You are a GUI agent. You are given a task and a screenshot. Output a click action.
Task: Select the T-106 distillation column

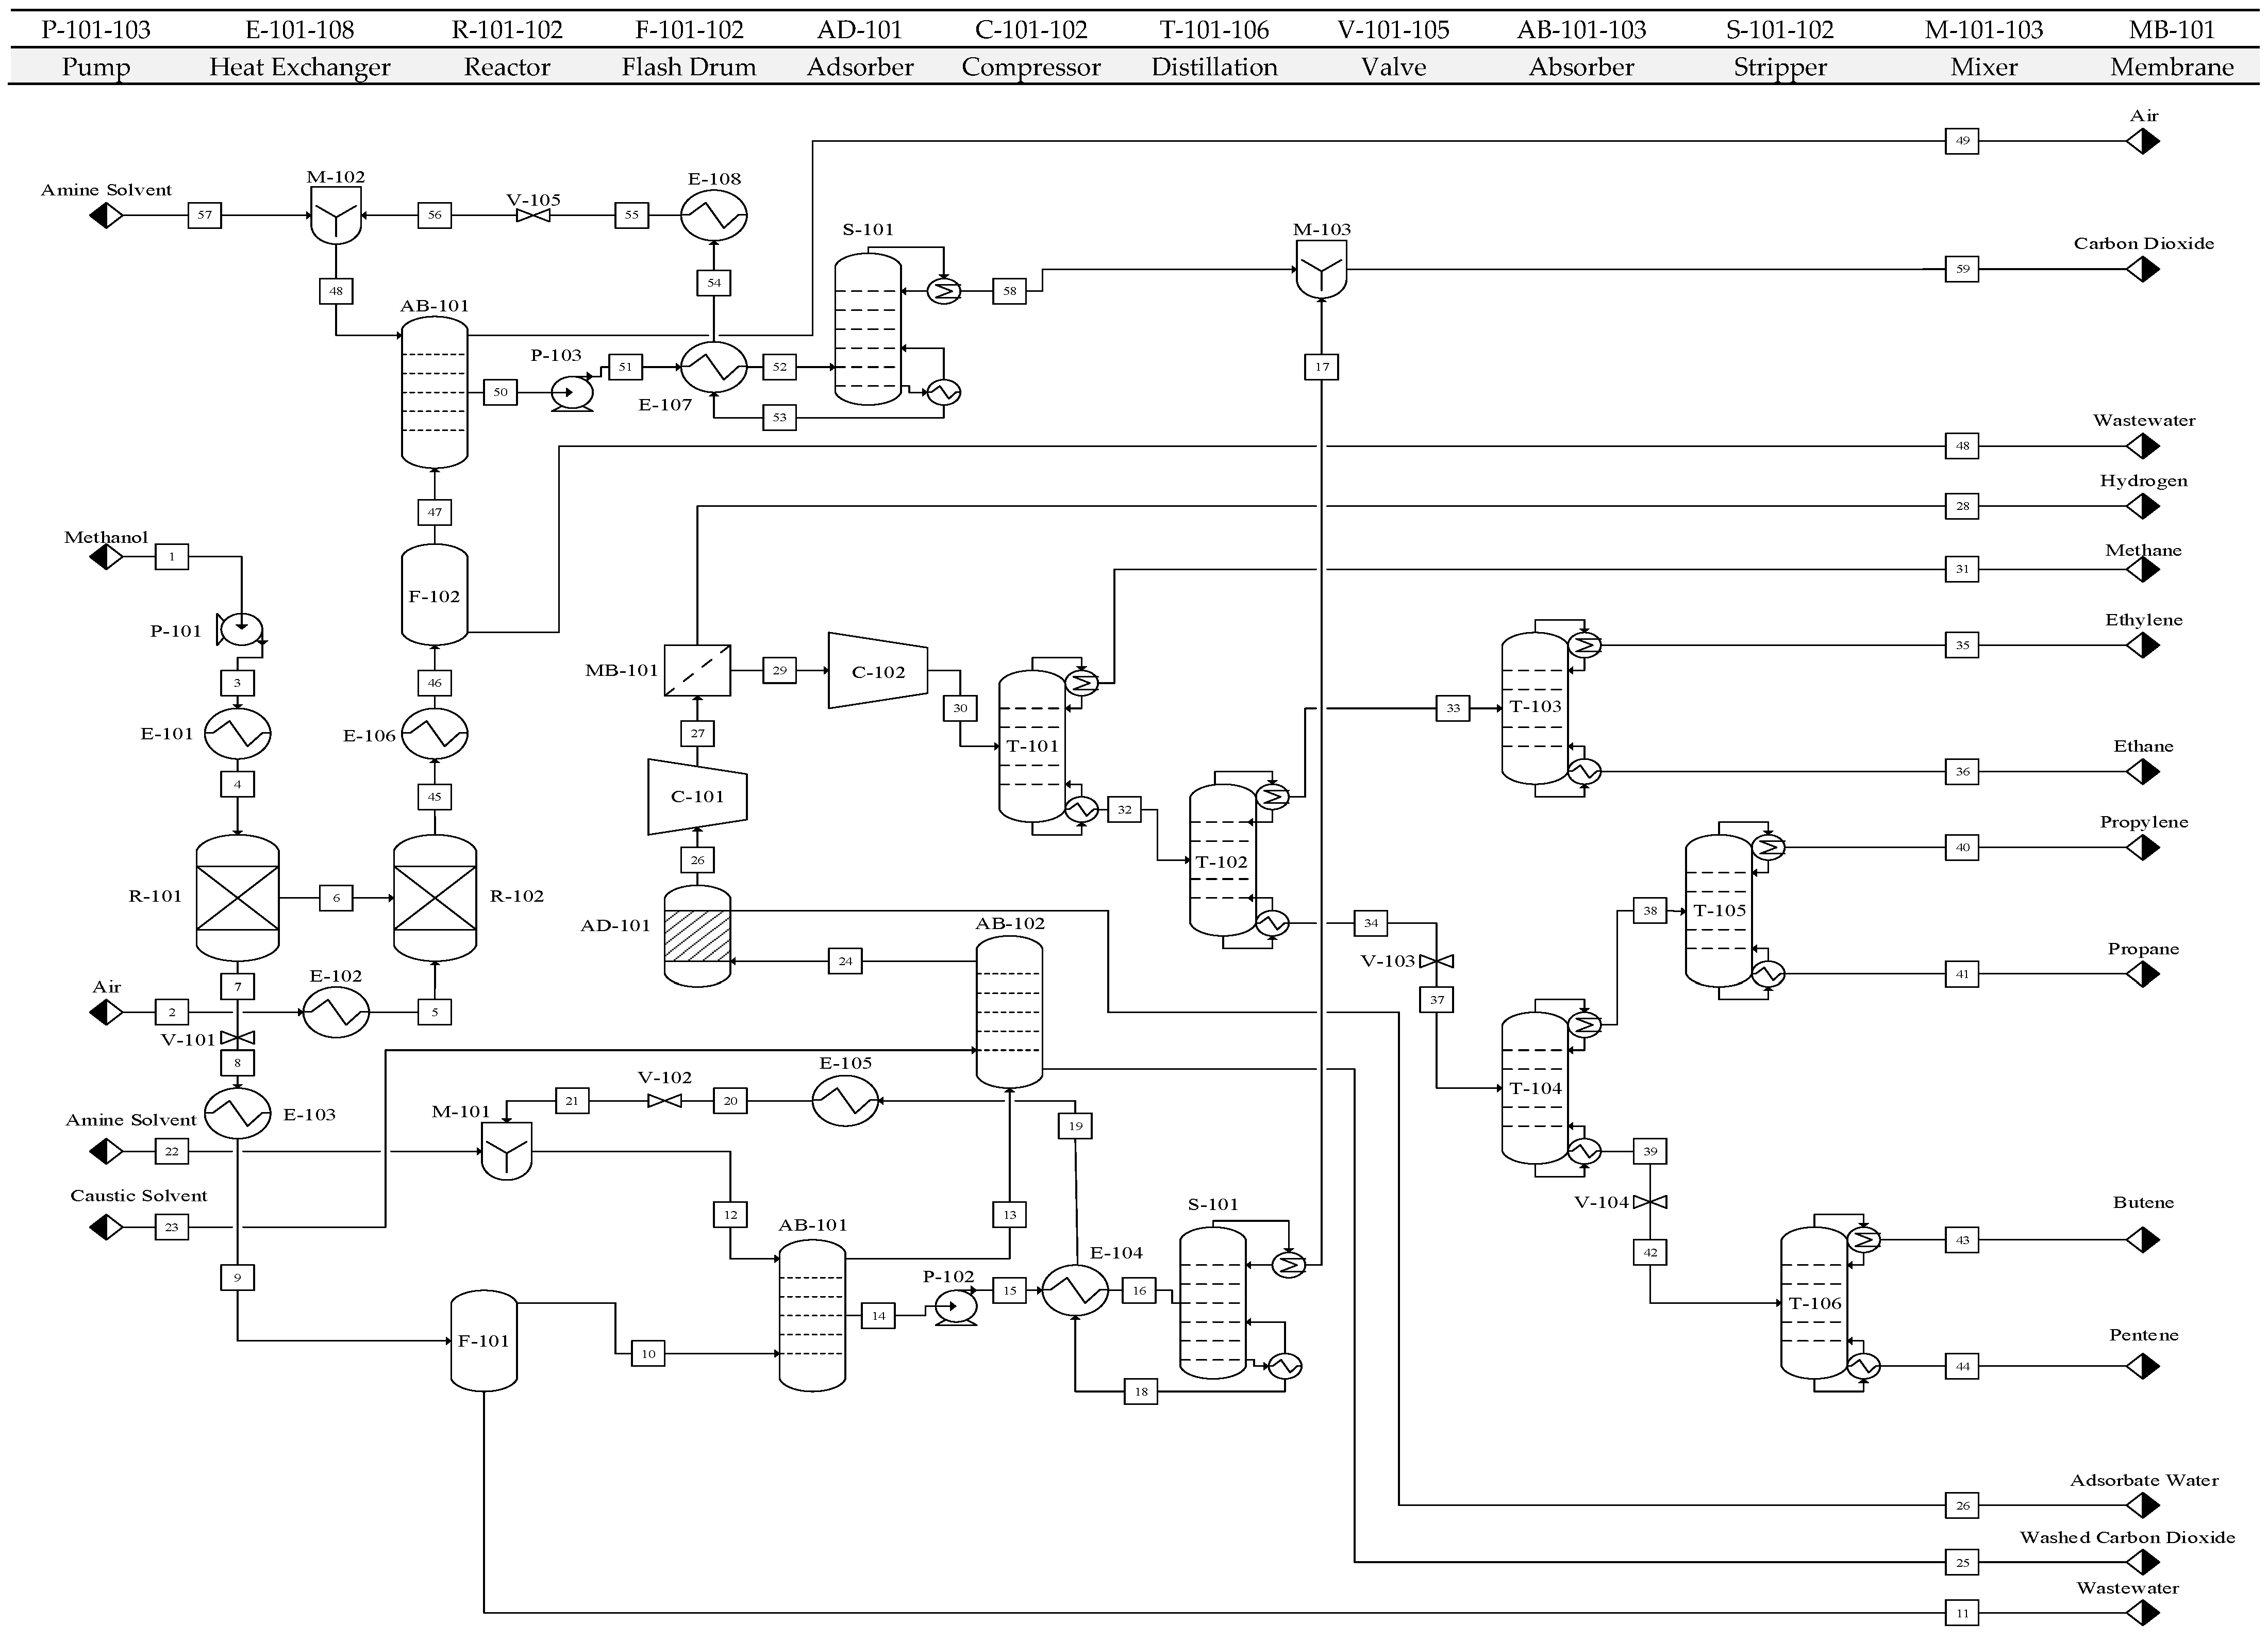tap(1813, 1303)
